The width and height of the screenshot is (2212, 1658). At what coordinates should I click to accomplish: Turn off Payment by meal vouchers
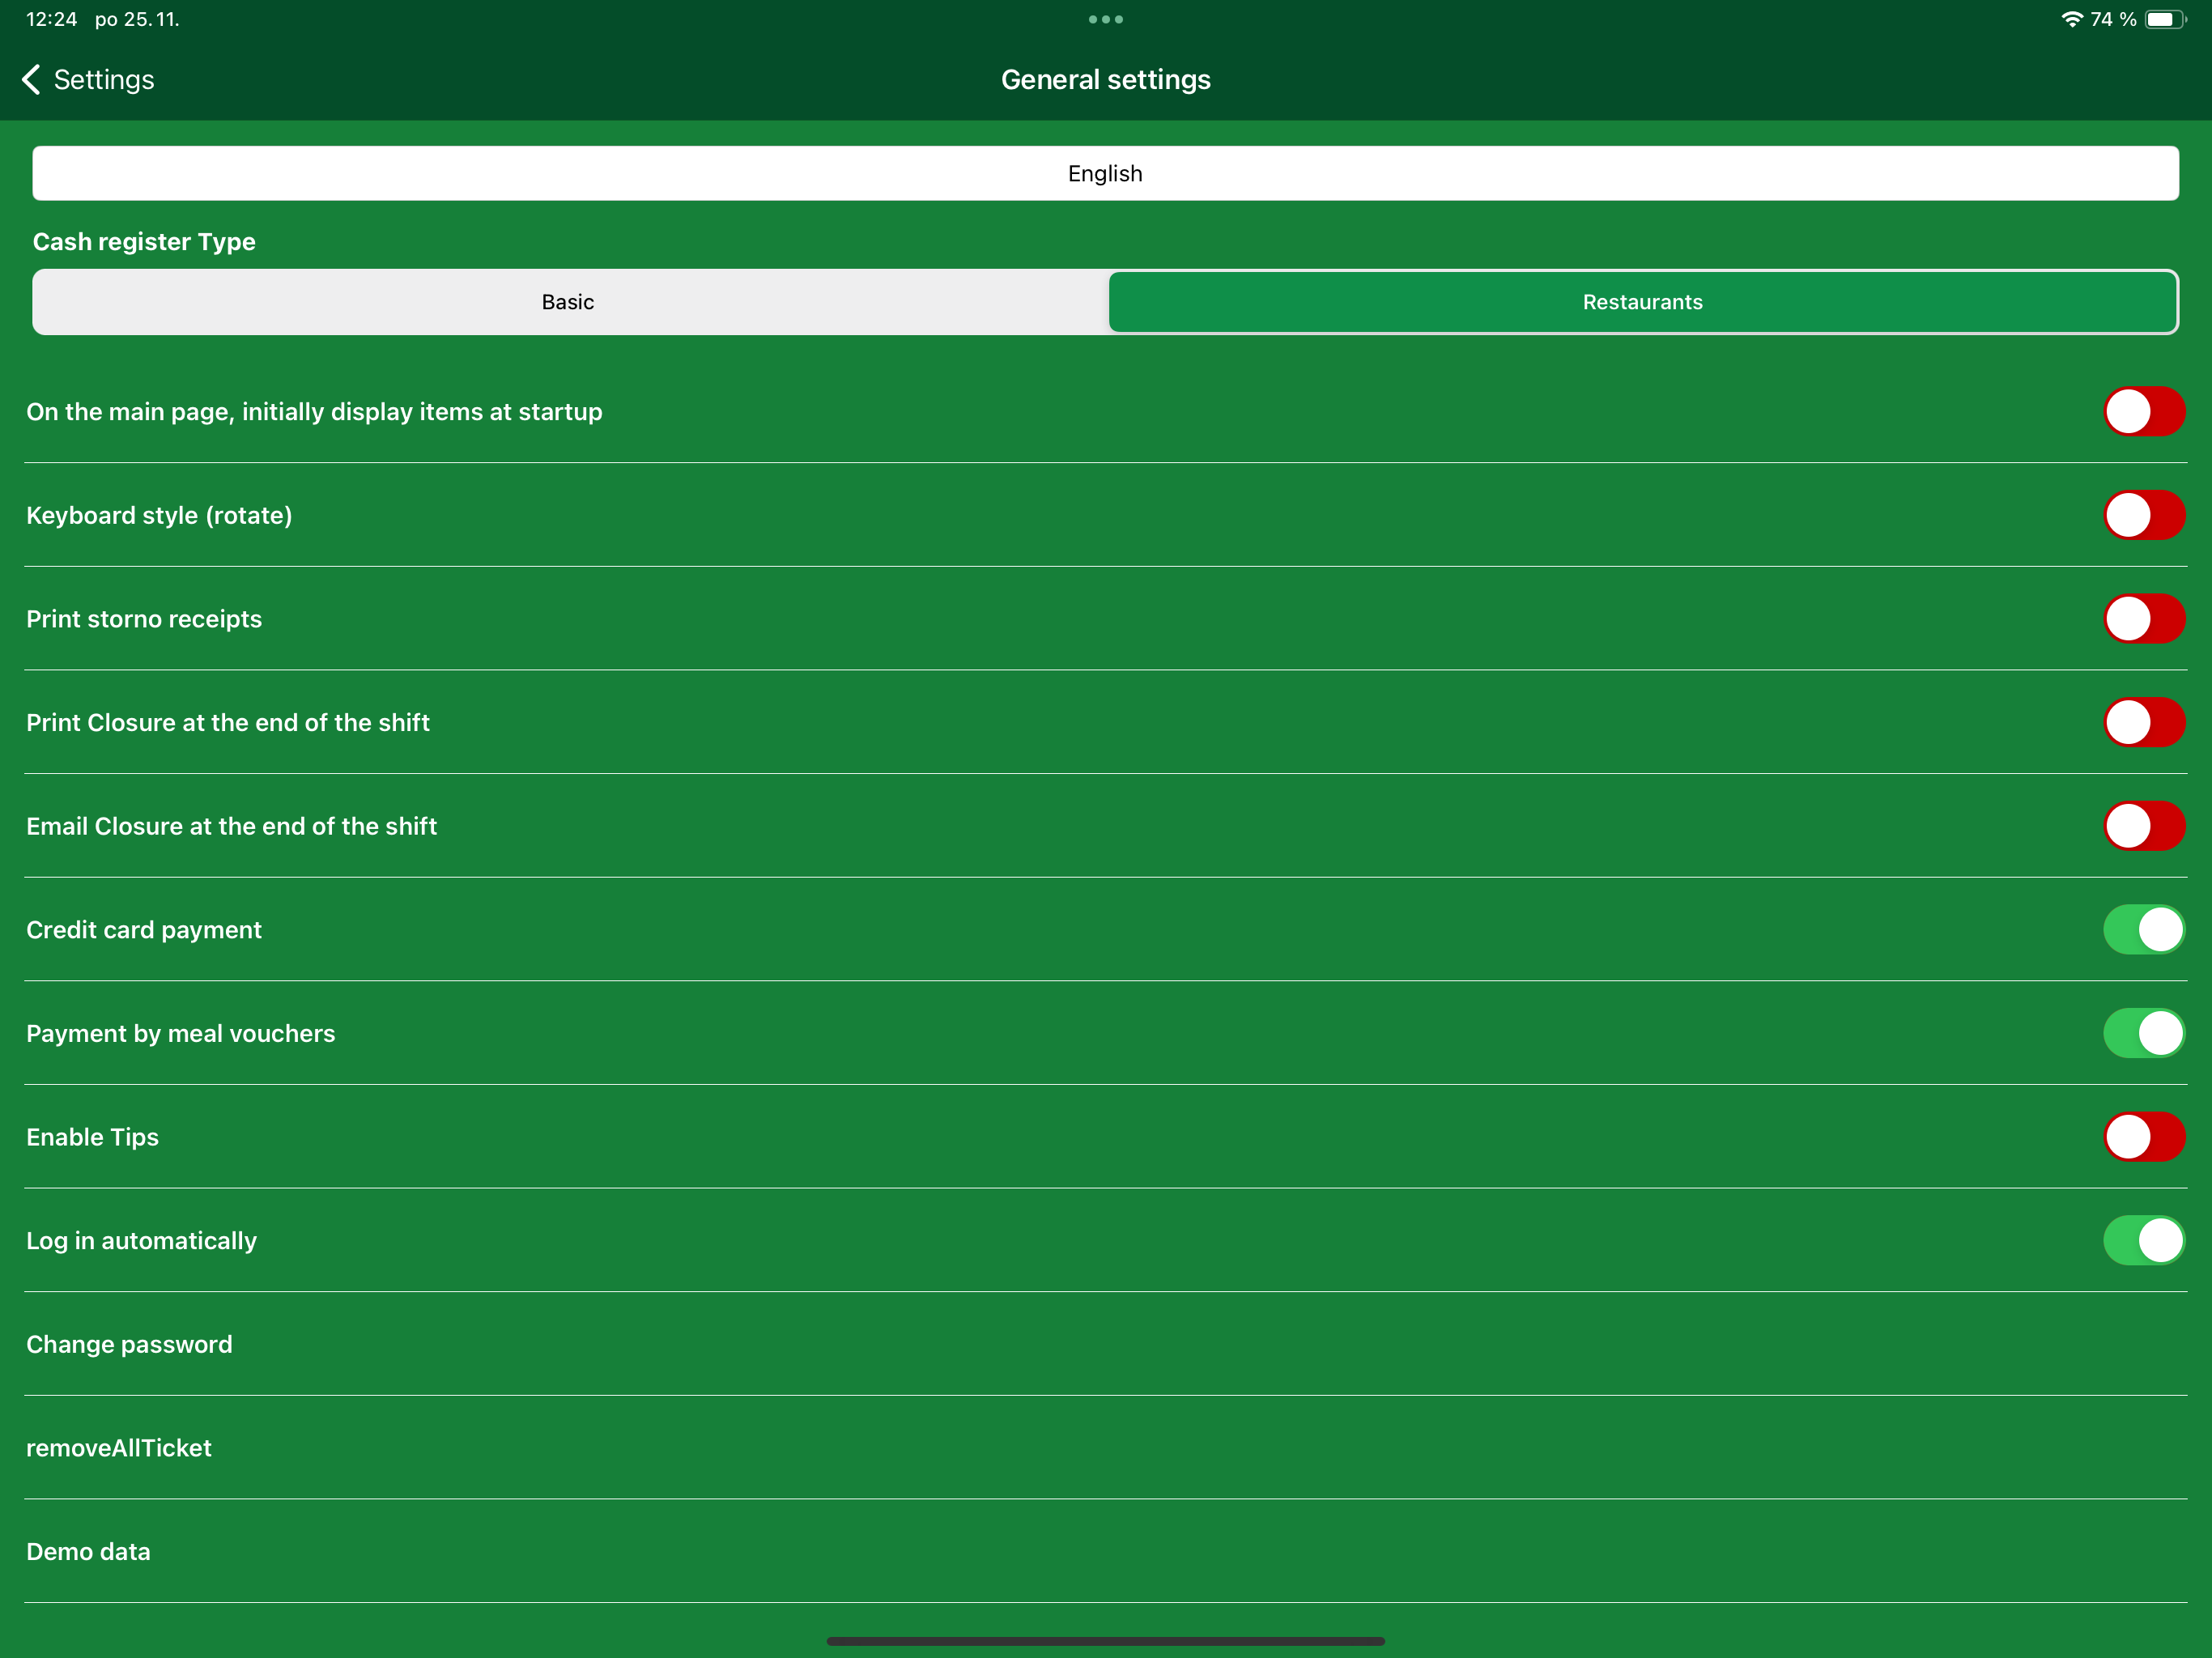click(x=2144, y=1033)
